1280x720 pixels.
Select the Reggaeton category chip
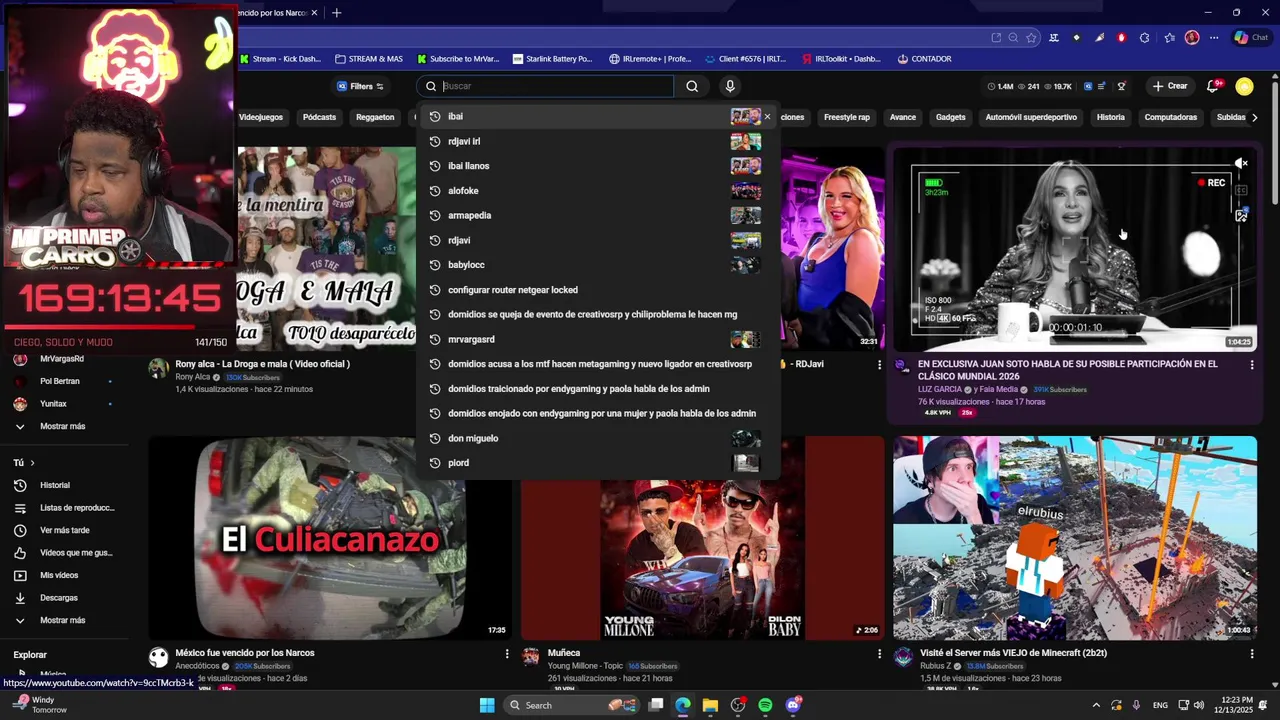[375, 117]
